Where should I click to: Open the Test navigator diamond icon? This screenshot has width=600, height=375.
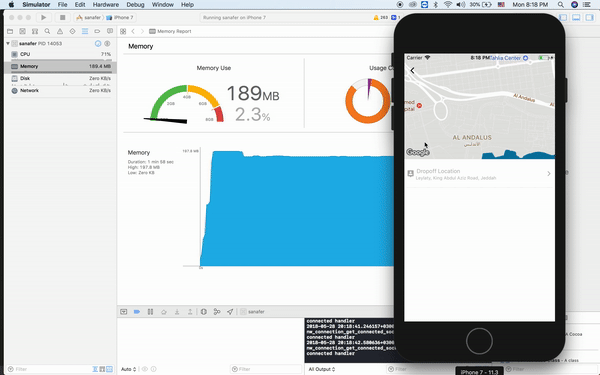(x=72, y=31)
